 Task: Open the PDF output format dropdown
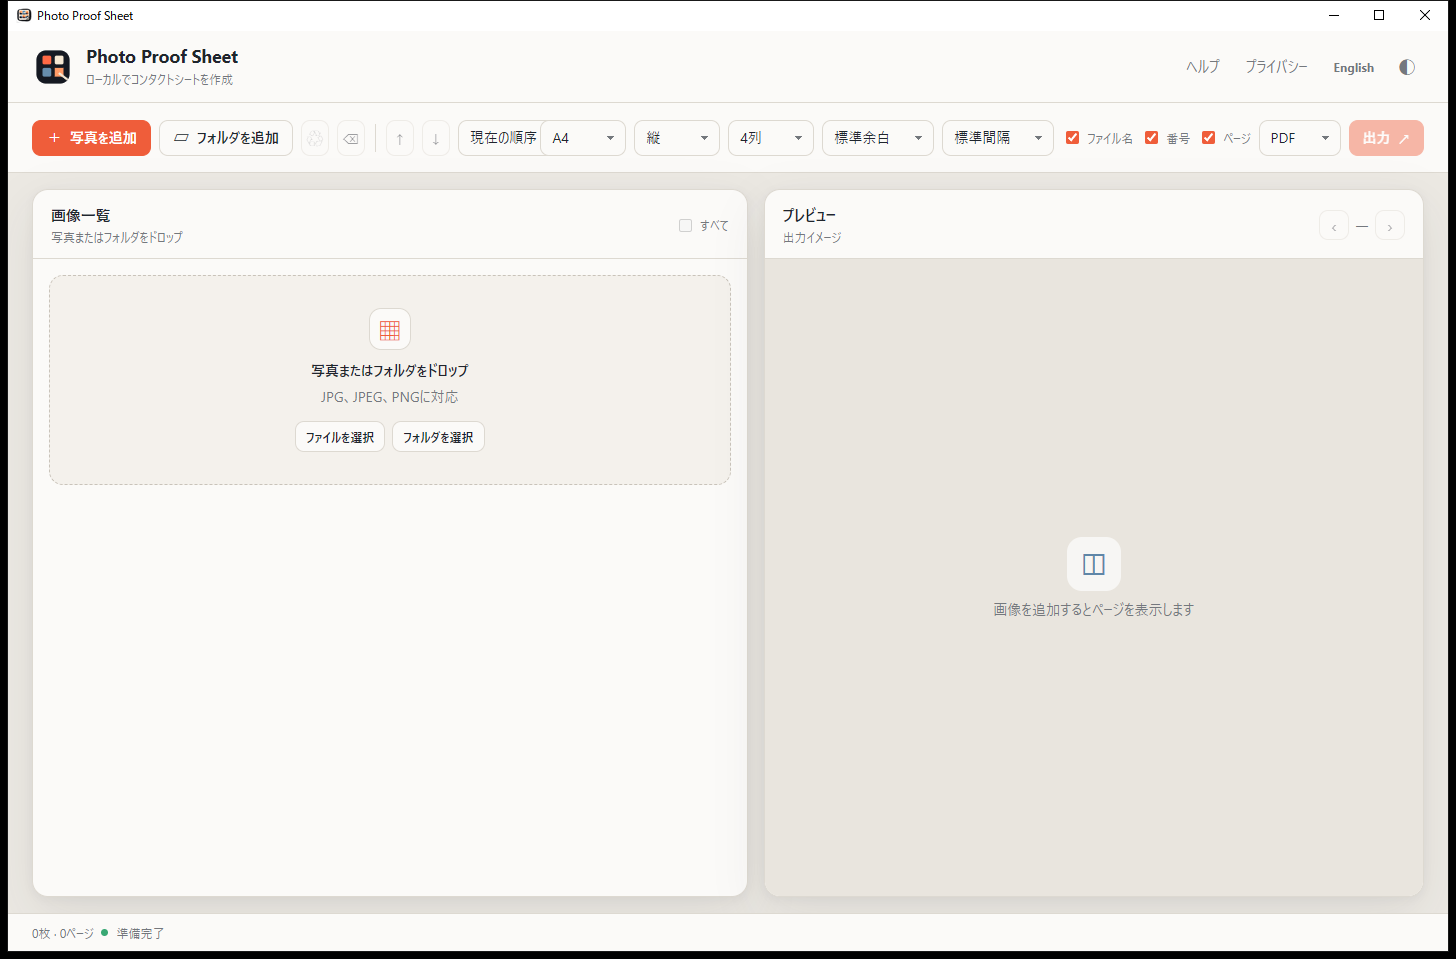pyautogui.click(x=1300, y=138)
